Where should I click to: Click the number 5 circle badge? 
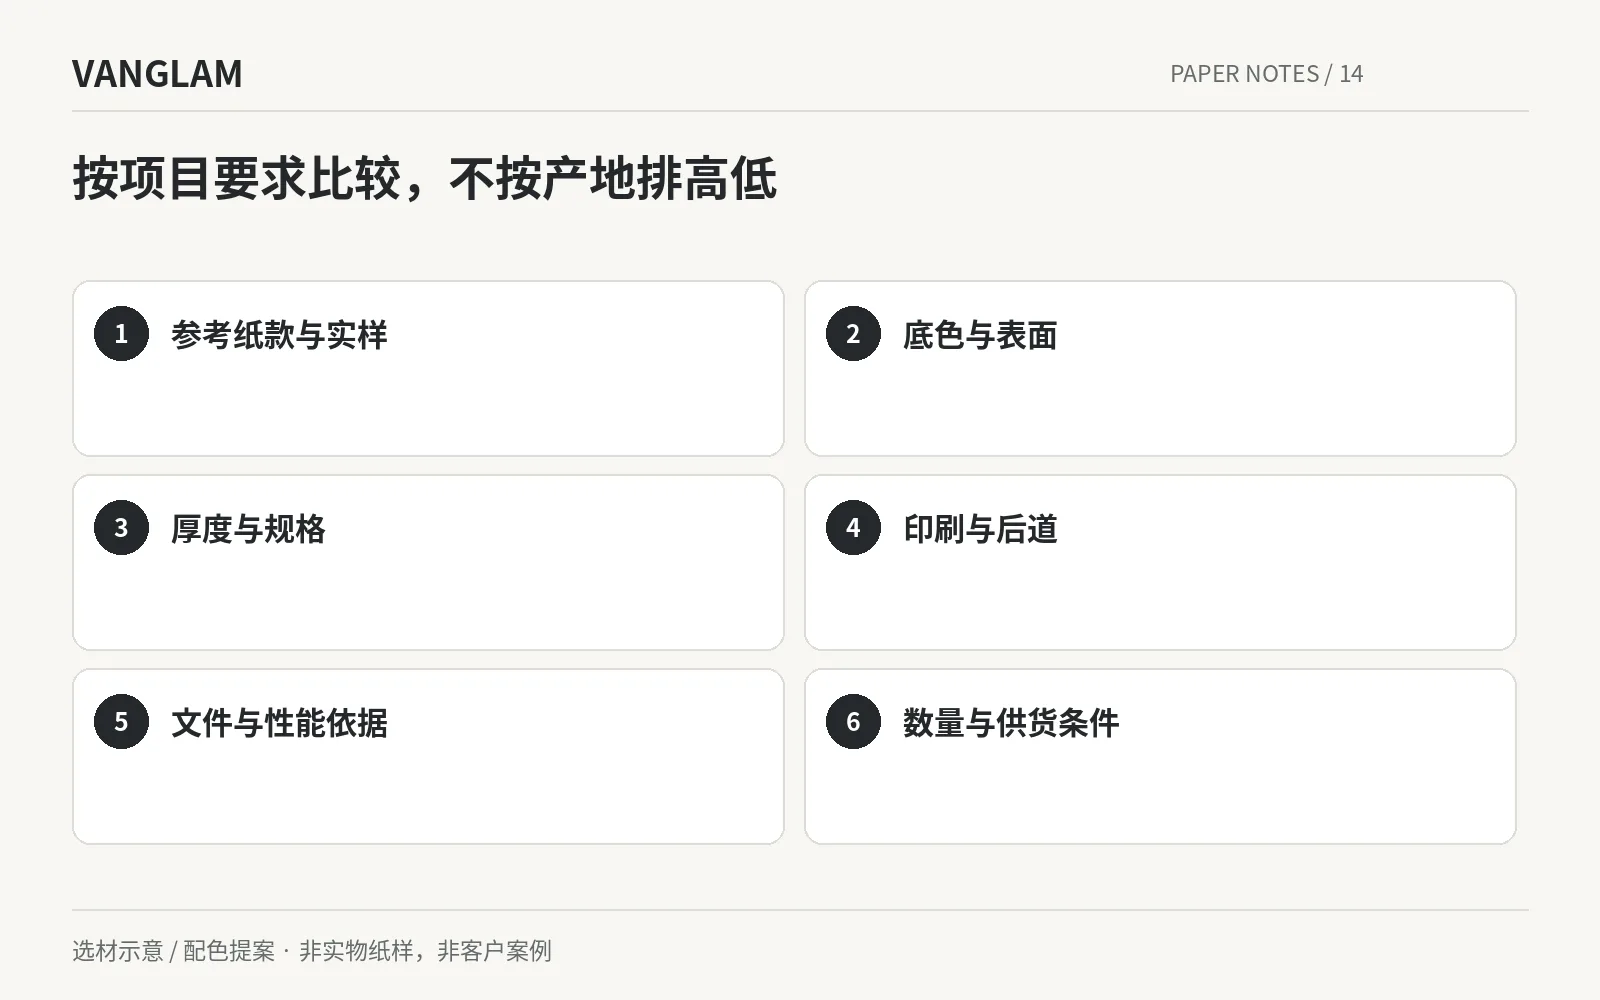(121, 721)
